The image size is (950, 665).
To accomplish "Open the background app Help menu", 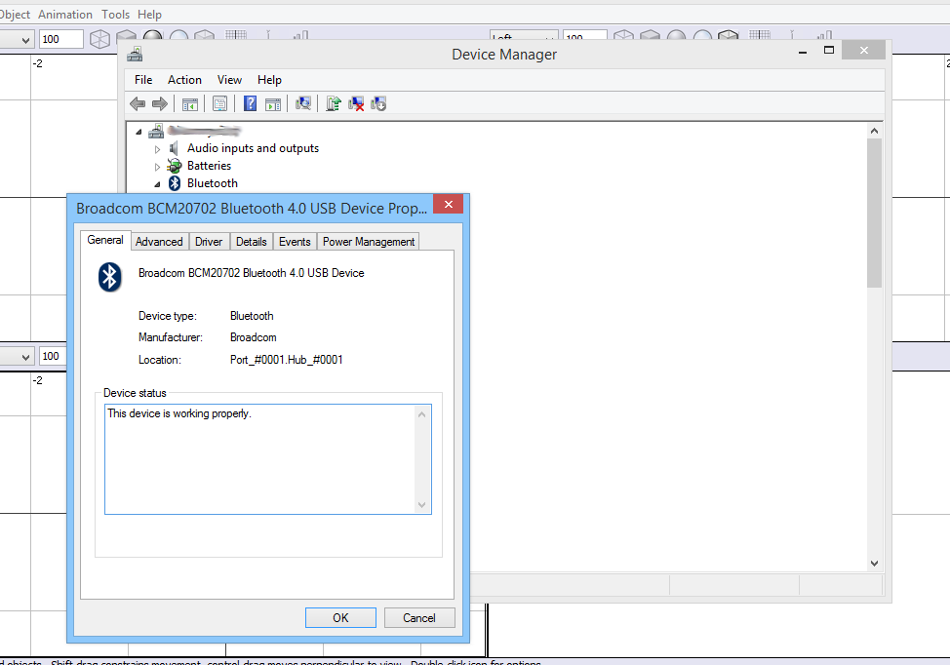I will tap(149, 15).
